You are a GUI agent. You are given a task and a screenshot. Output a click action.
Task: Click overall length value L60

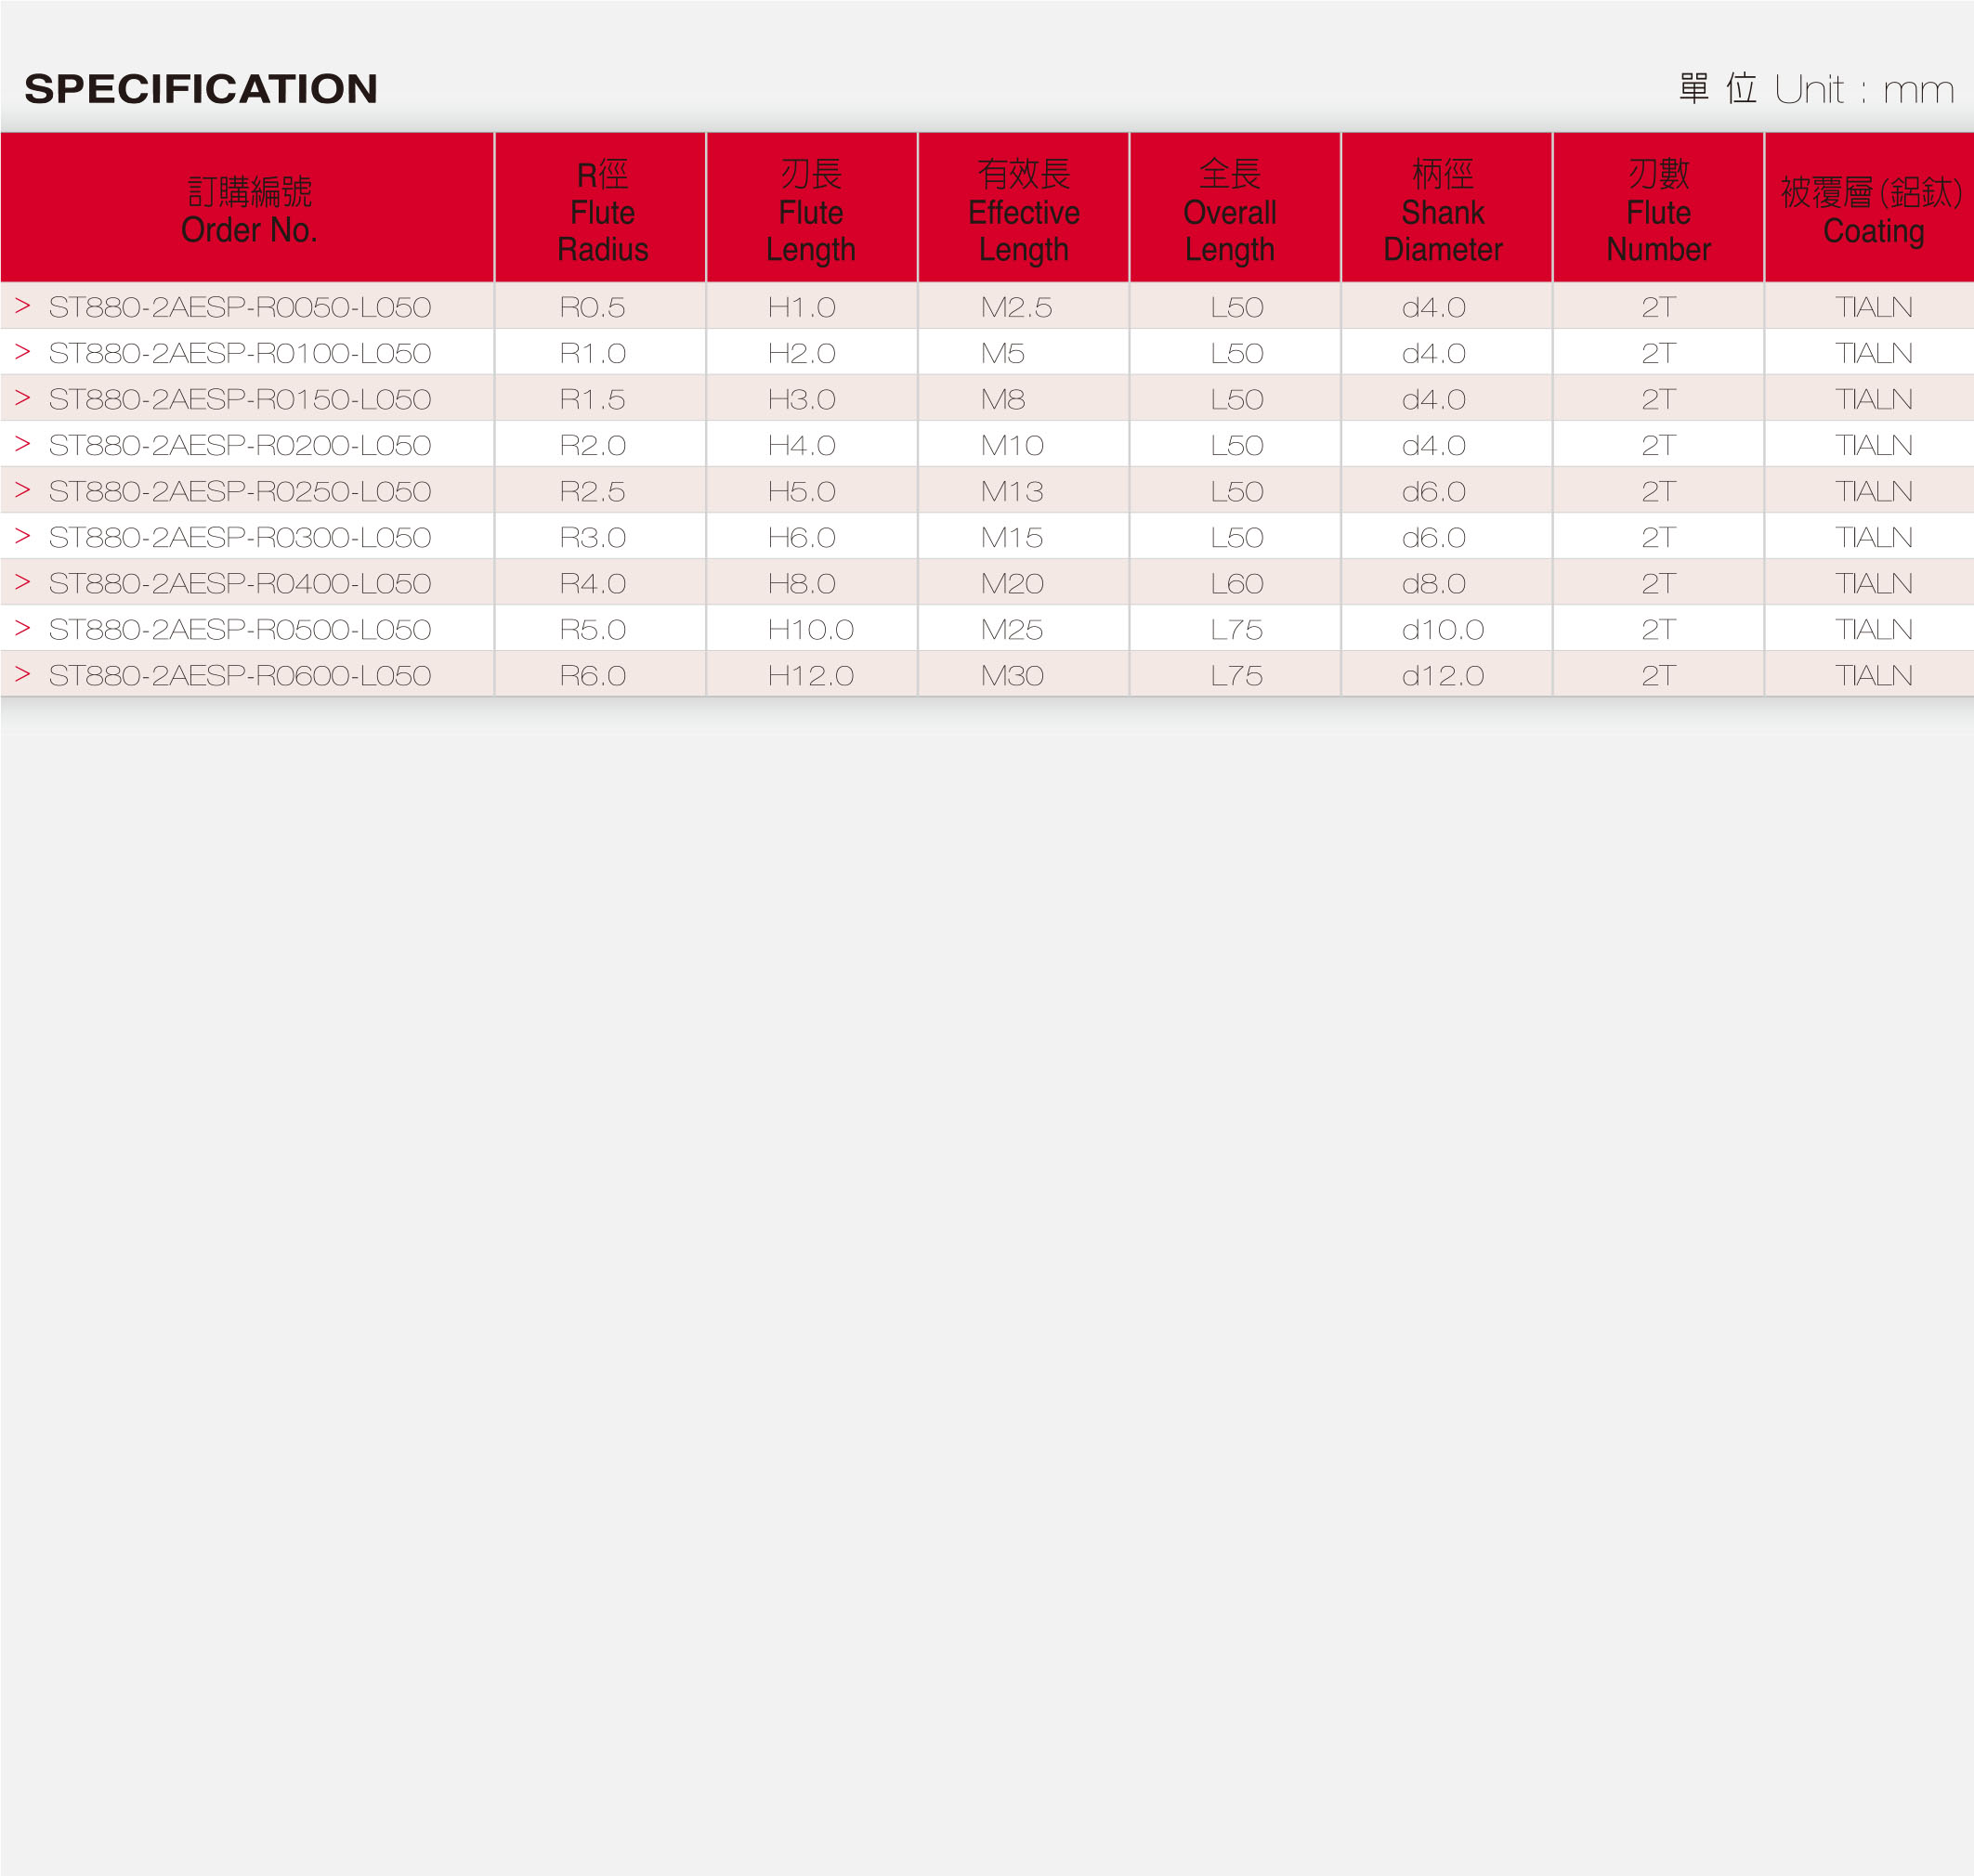tap(1237, 583)
